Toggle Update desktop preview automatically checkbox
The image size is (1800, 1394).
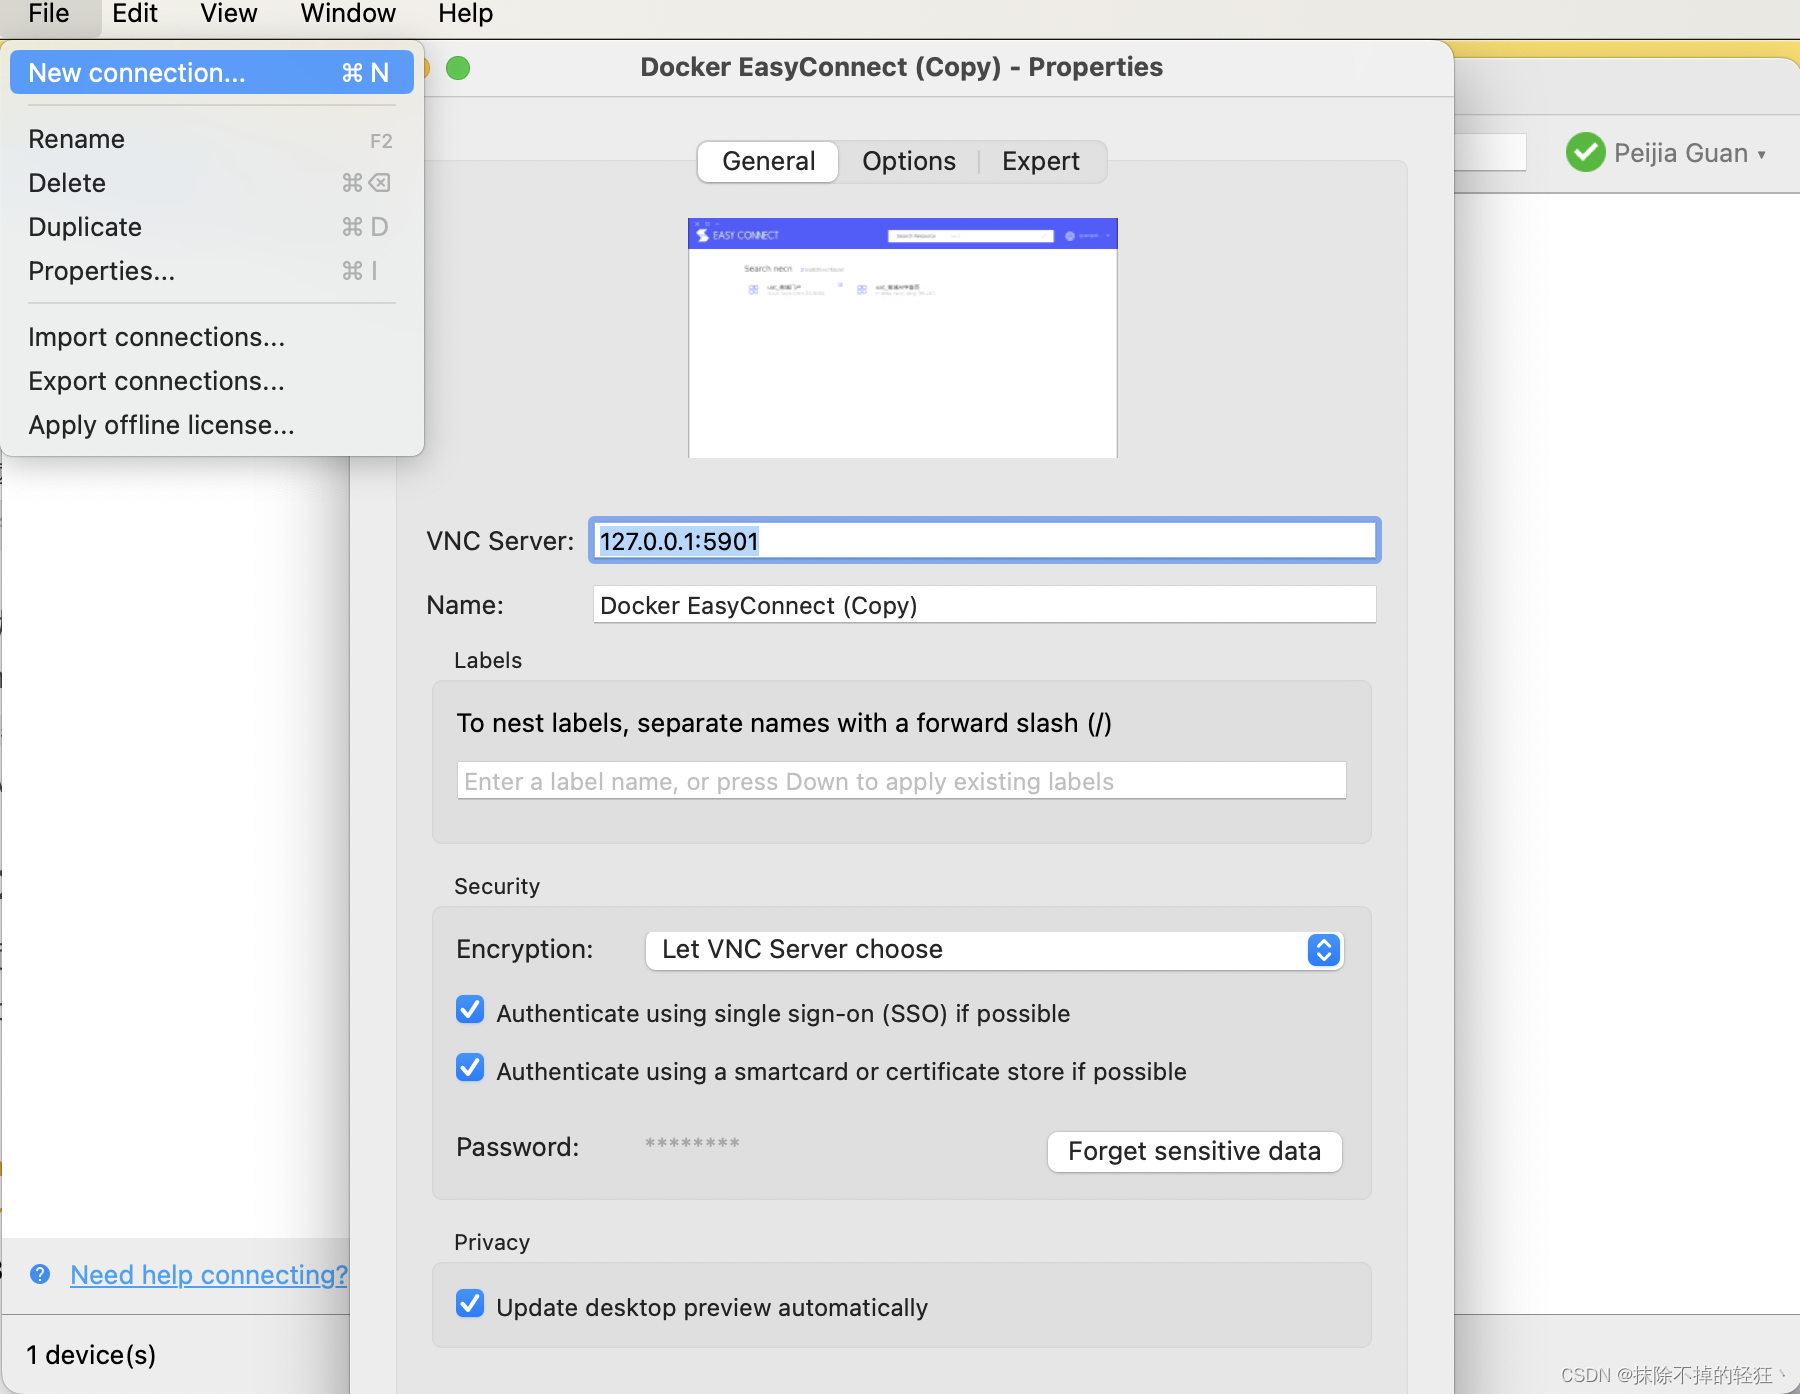pos(470,1304)
